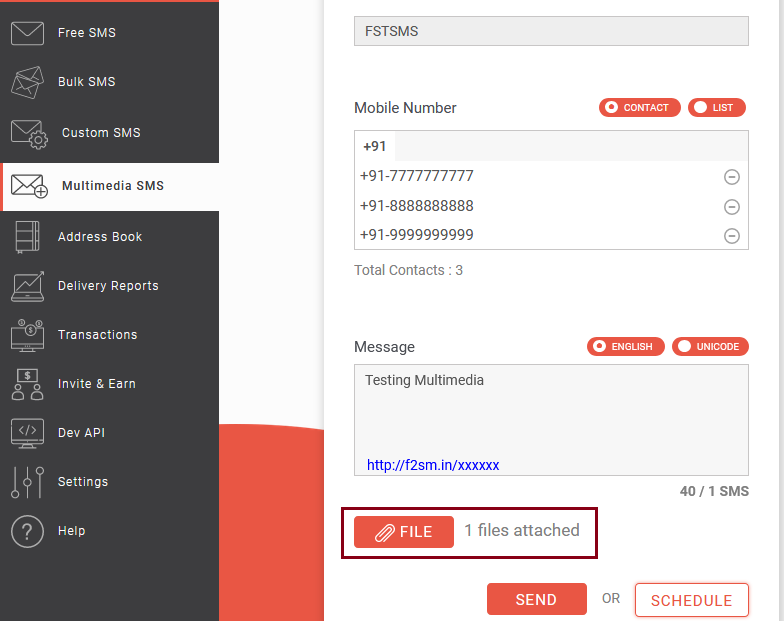Open the Free SMS menu item
Screen dimensions: 784x621
click(x=110, y=33)
